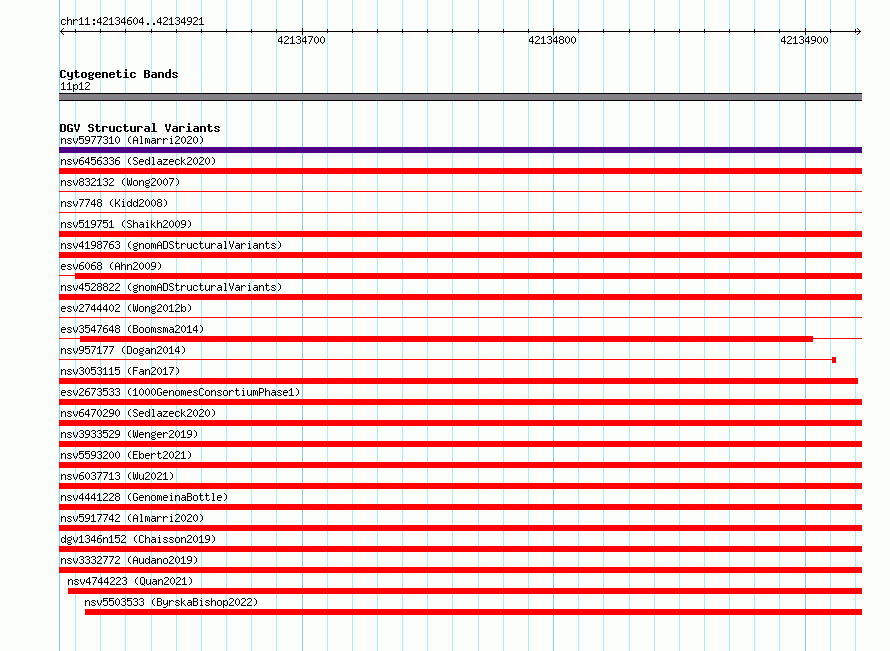Select nsv3053115 (Fan2017) variant label
This screenshot has width=890, height=651.
coord(120,371)
